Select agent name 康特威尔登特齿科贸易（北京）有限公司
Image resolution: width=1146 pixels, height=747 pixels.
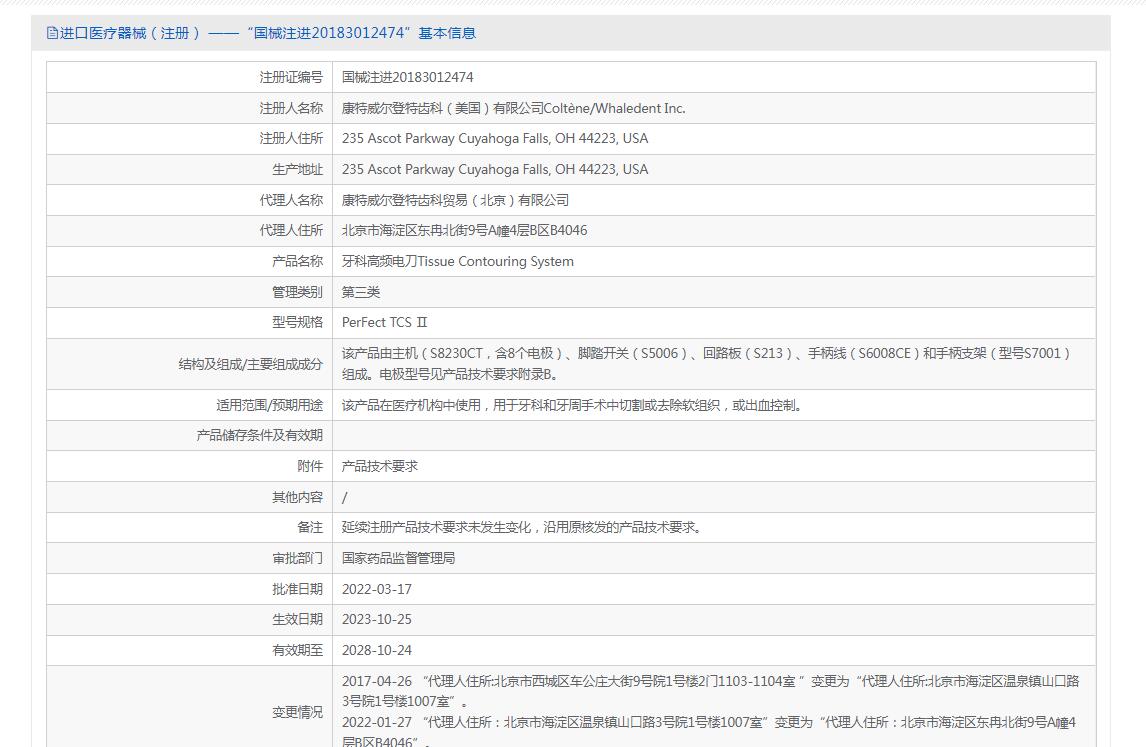click(455, 200)
